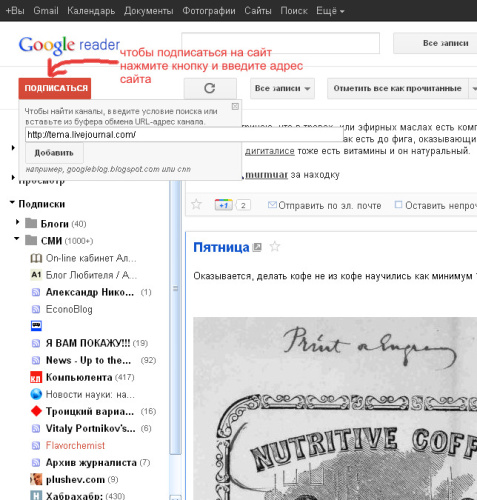The height and width of the screenshot is (500, 477).
Task: Click the Google Reader logo
Action: click(x=69, y=45)
